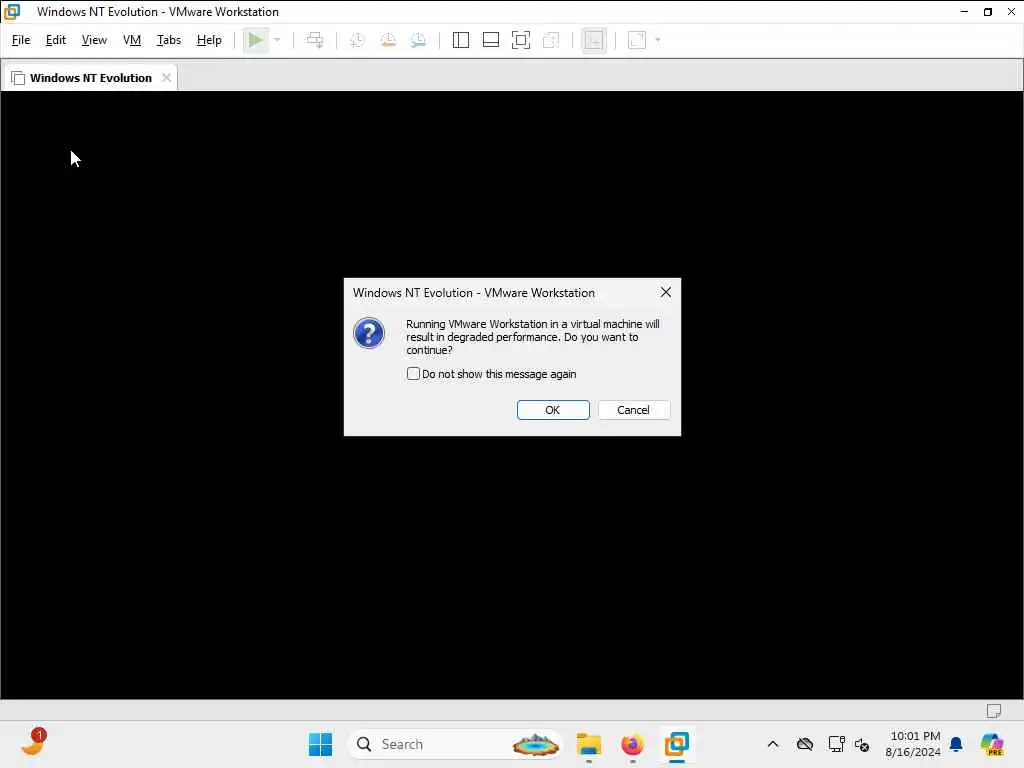Open File Explorer from the taskbar
Image resolution: width=1024 pixels, height=768 pixels.
coord(588,744)
